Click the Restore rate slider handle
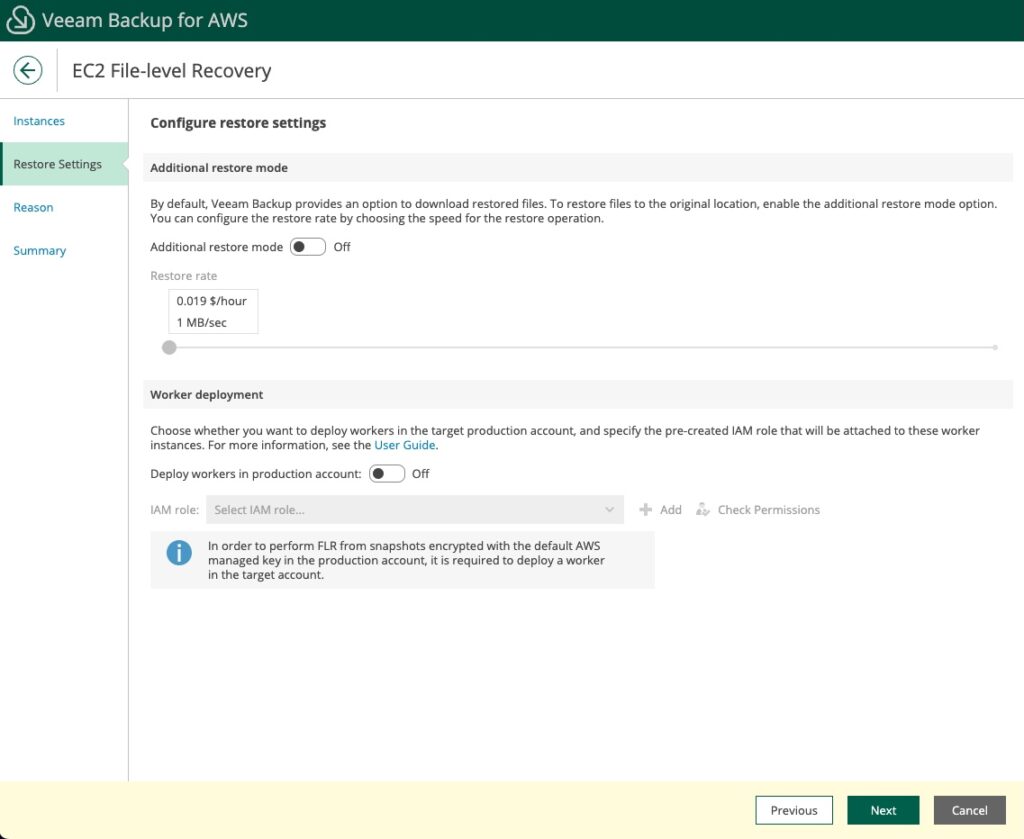The height and width of the screenshot is (839, 1024). [x=168, y=347]
